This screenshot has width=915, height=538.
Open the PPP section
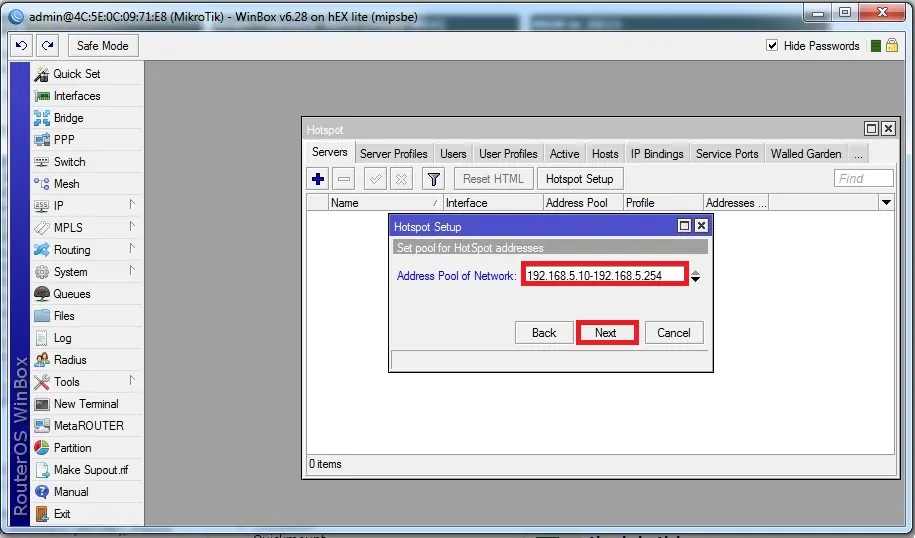coord(86,140)
